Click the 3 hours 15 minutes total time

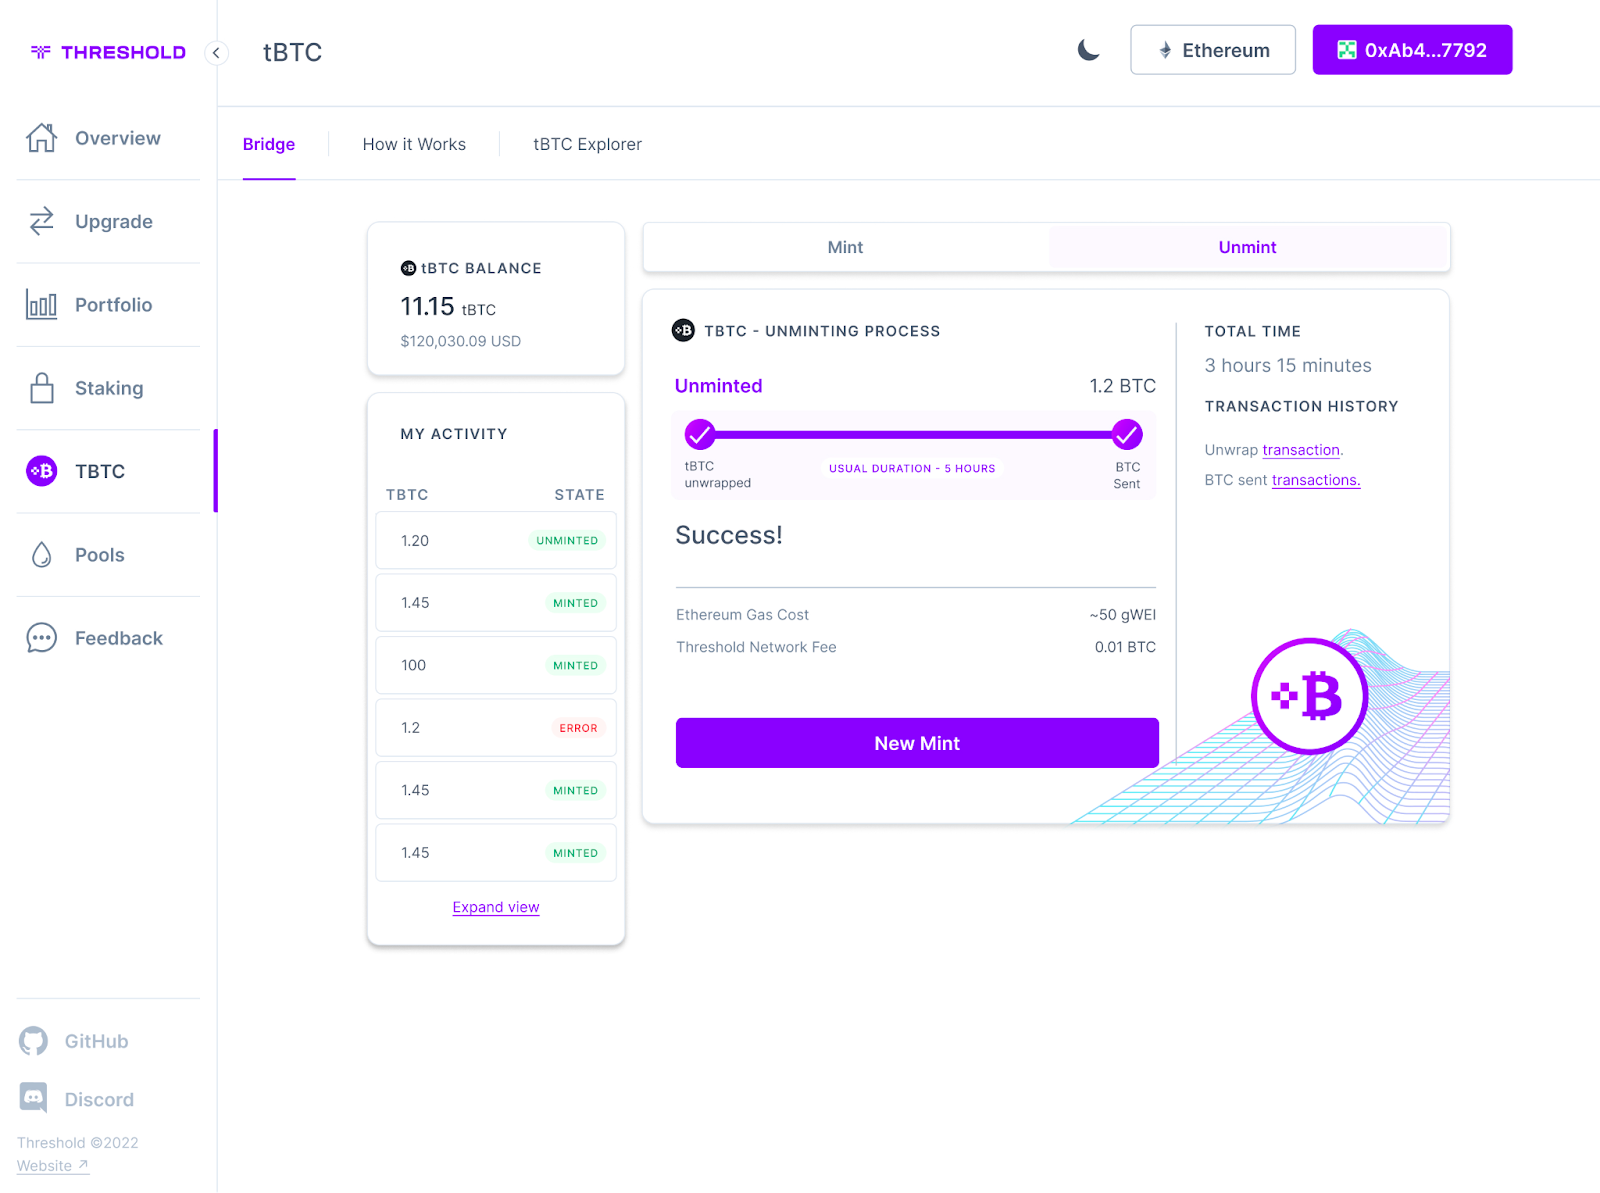[1288, 365]
